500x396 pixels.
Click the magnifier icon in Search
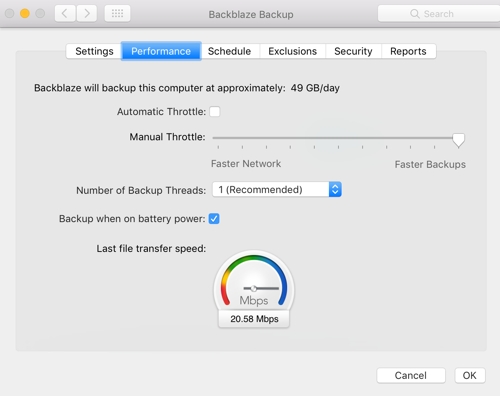click(415, 14)
